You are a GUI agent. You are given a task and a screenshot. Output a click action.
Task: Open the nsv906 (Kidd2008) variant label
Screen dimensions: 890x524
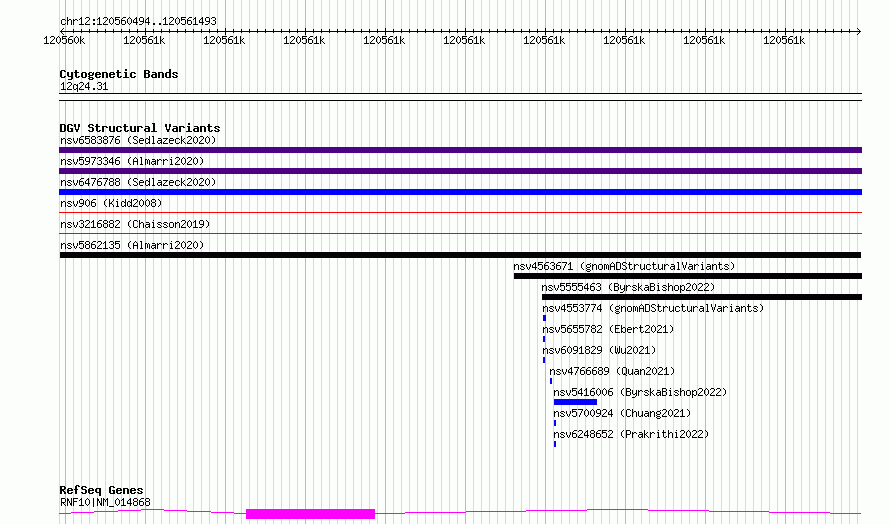point(111,203)
